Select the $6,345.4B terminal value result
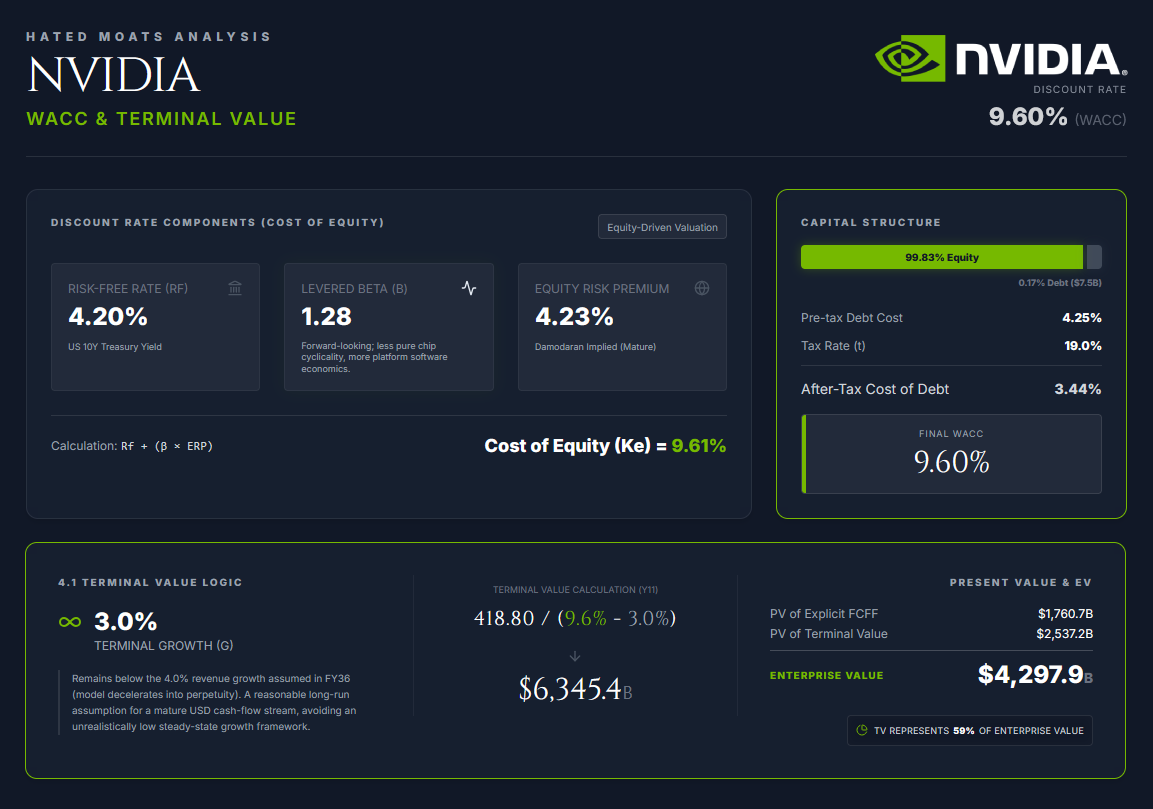 pos(575,689)
